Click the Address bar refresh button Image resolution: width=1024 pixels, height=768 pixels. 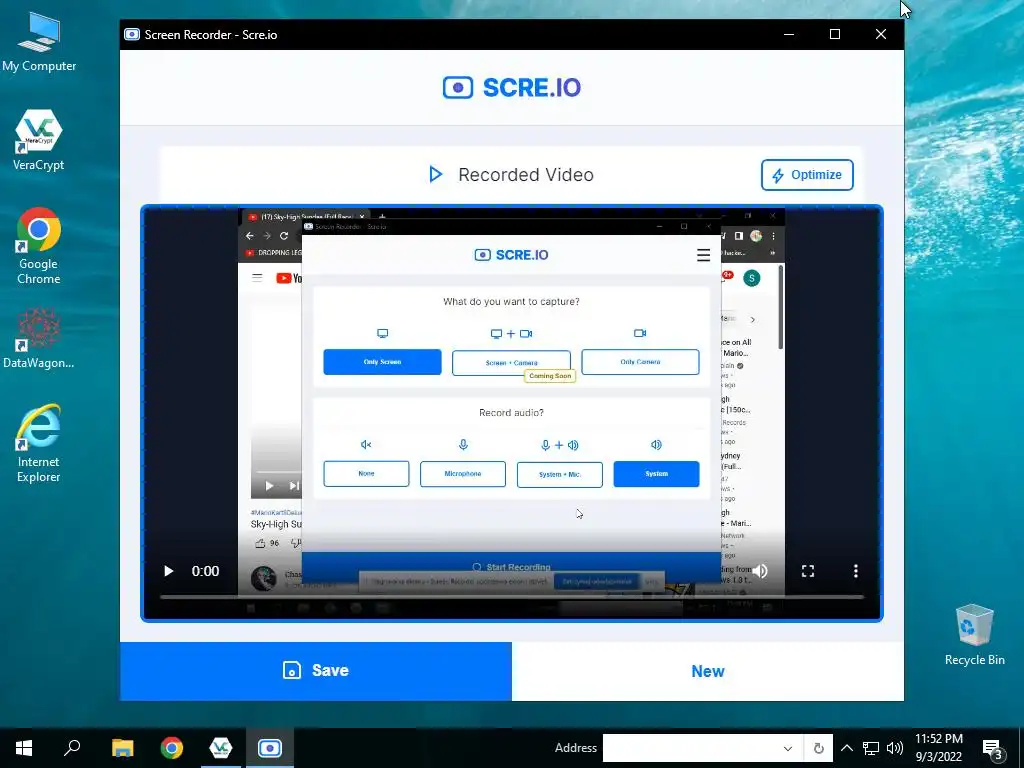(x=818, y=748)
